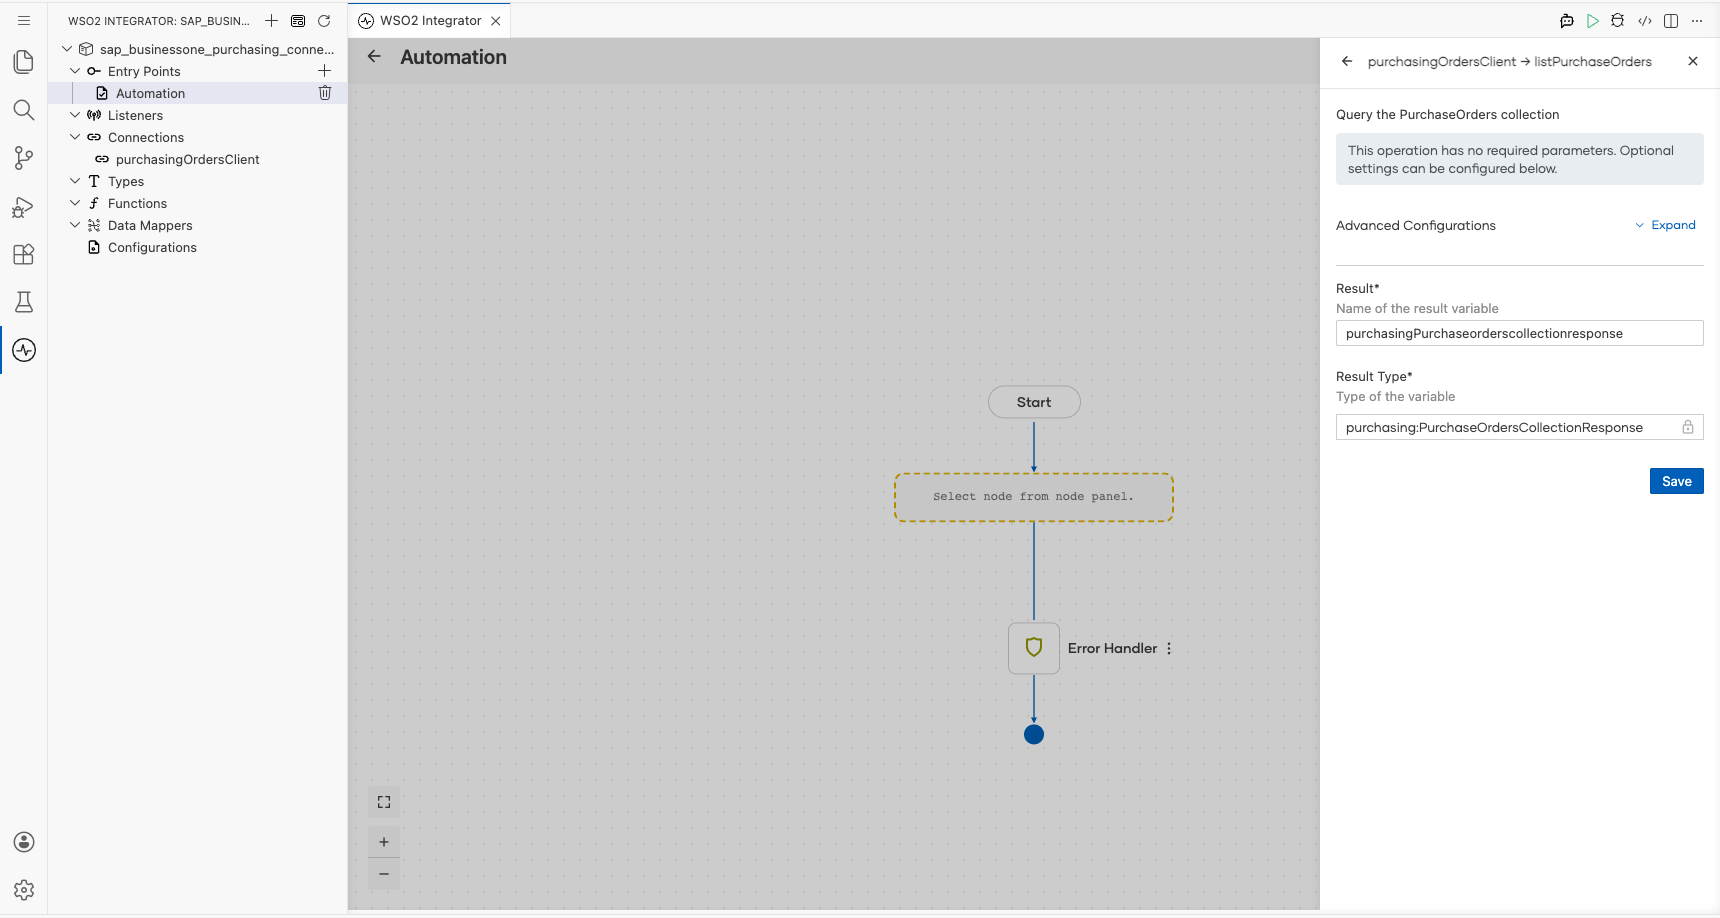Open the Run and Debug view
Screen dimensions: 1720x918
(24, 206)
